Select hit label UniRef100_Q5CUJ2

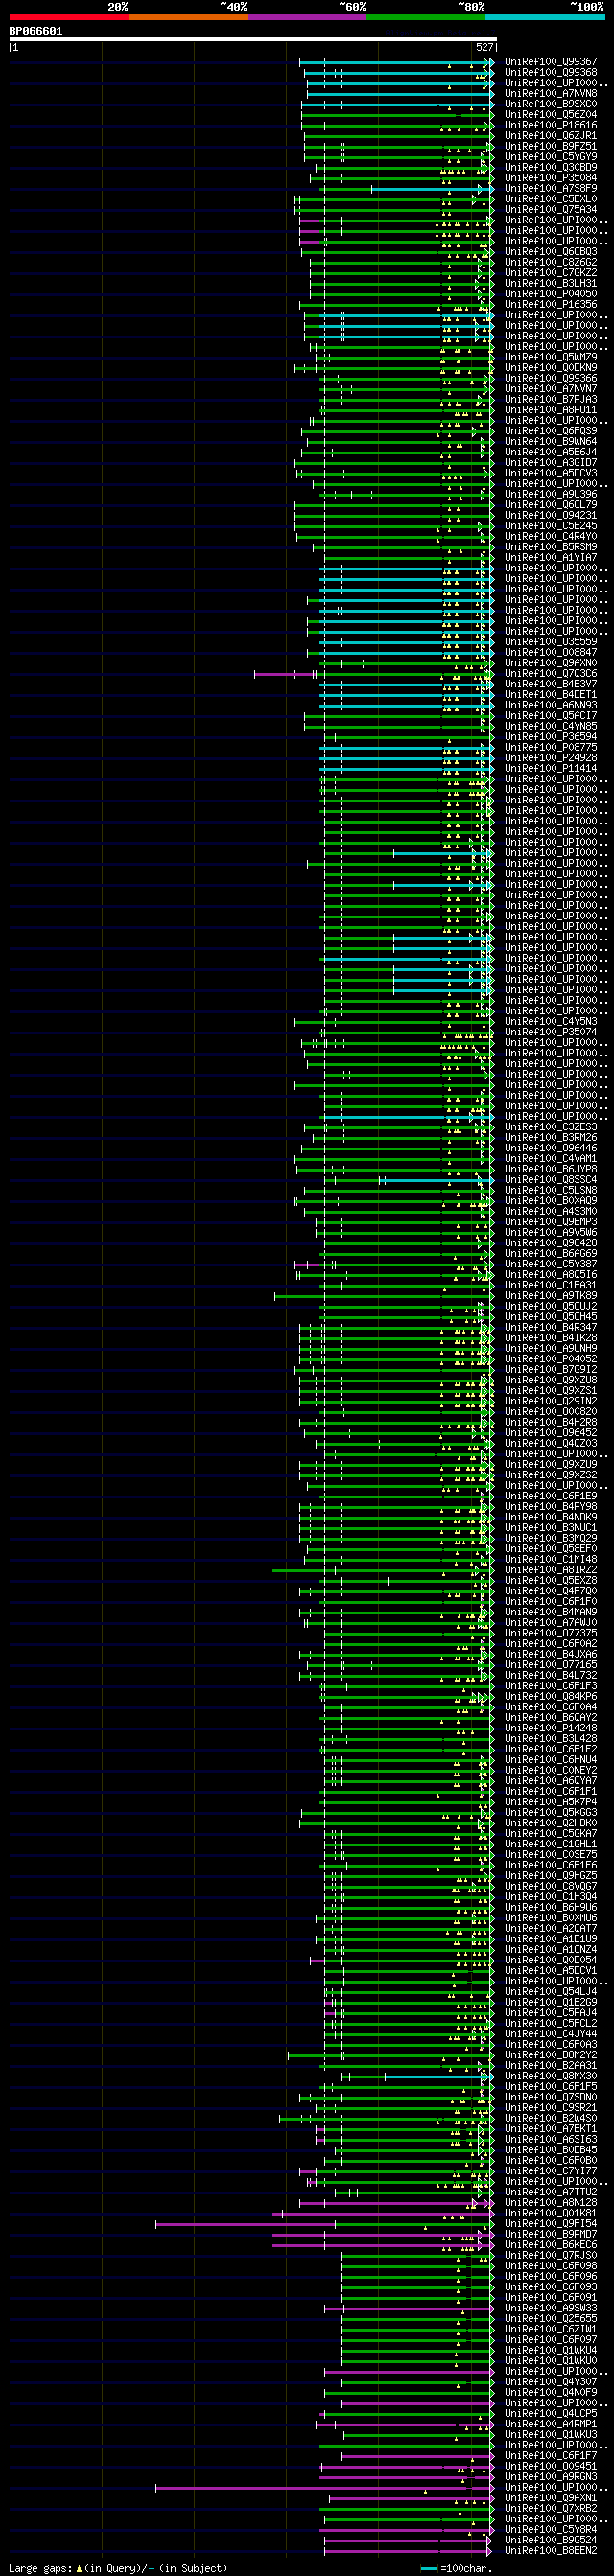click(551, 1306)
